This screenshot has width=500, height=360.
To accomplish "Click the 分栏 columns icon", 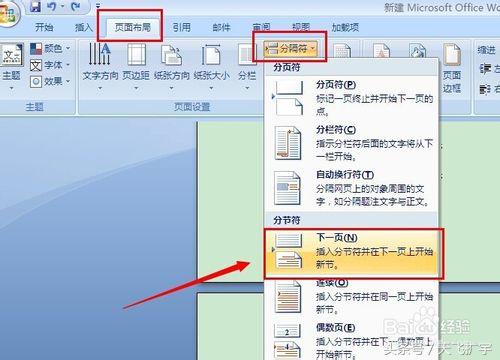I will coord(247,55).
